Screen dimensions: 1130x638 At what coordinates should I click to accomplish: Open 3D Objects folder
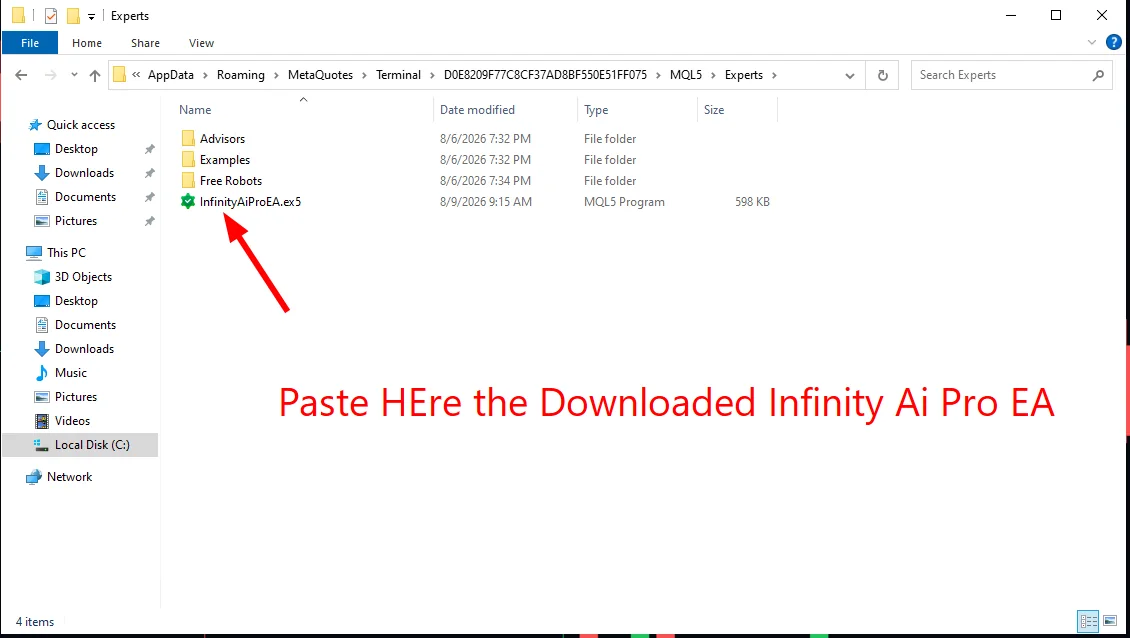click(x=83, y=277)
